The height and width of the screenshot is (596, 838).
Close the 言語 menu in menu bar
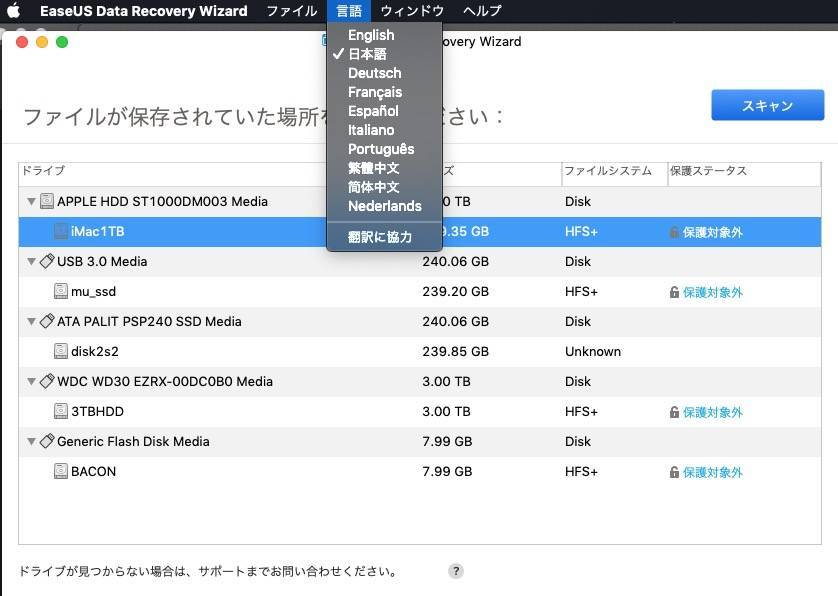pos(348,11)
